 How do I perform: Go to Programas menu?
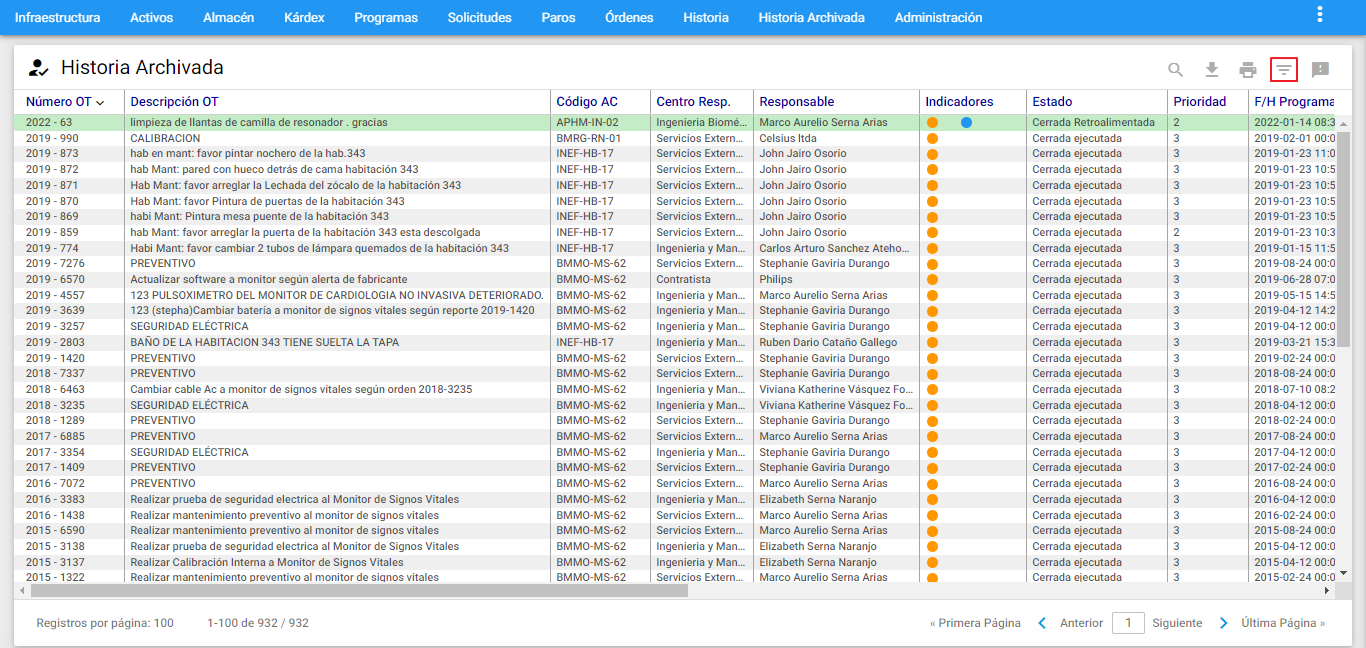coord(386,18)
